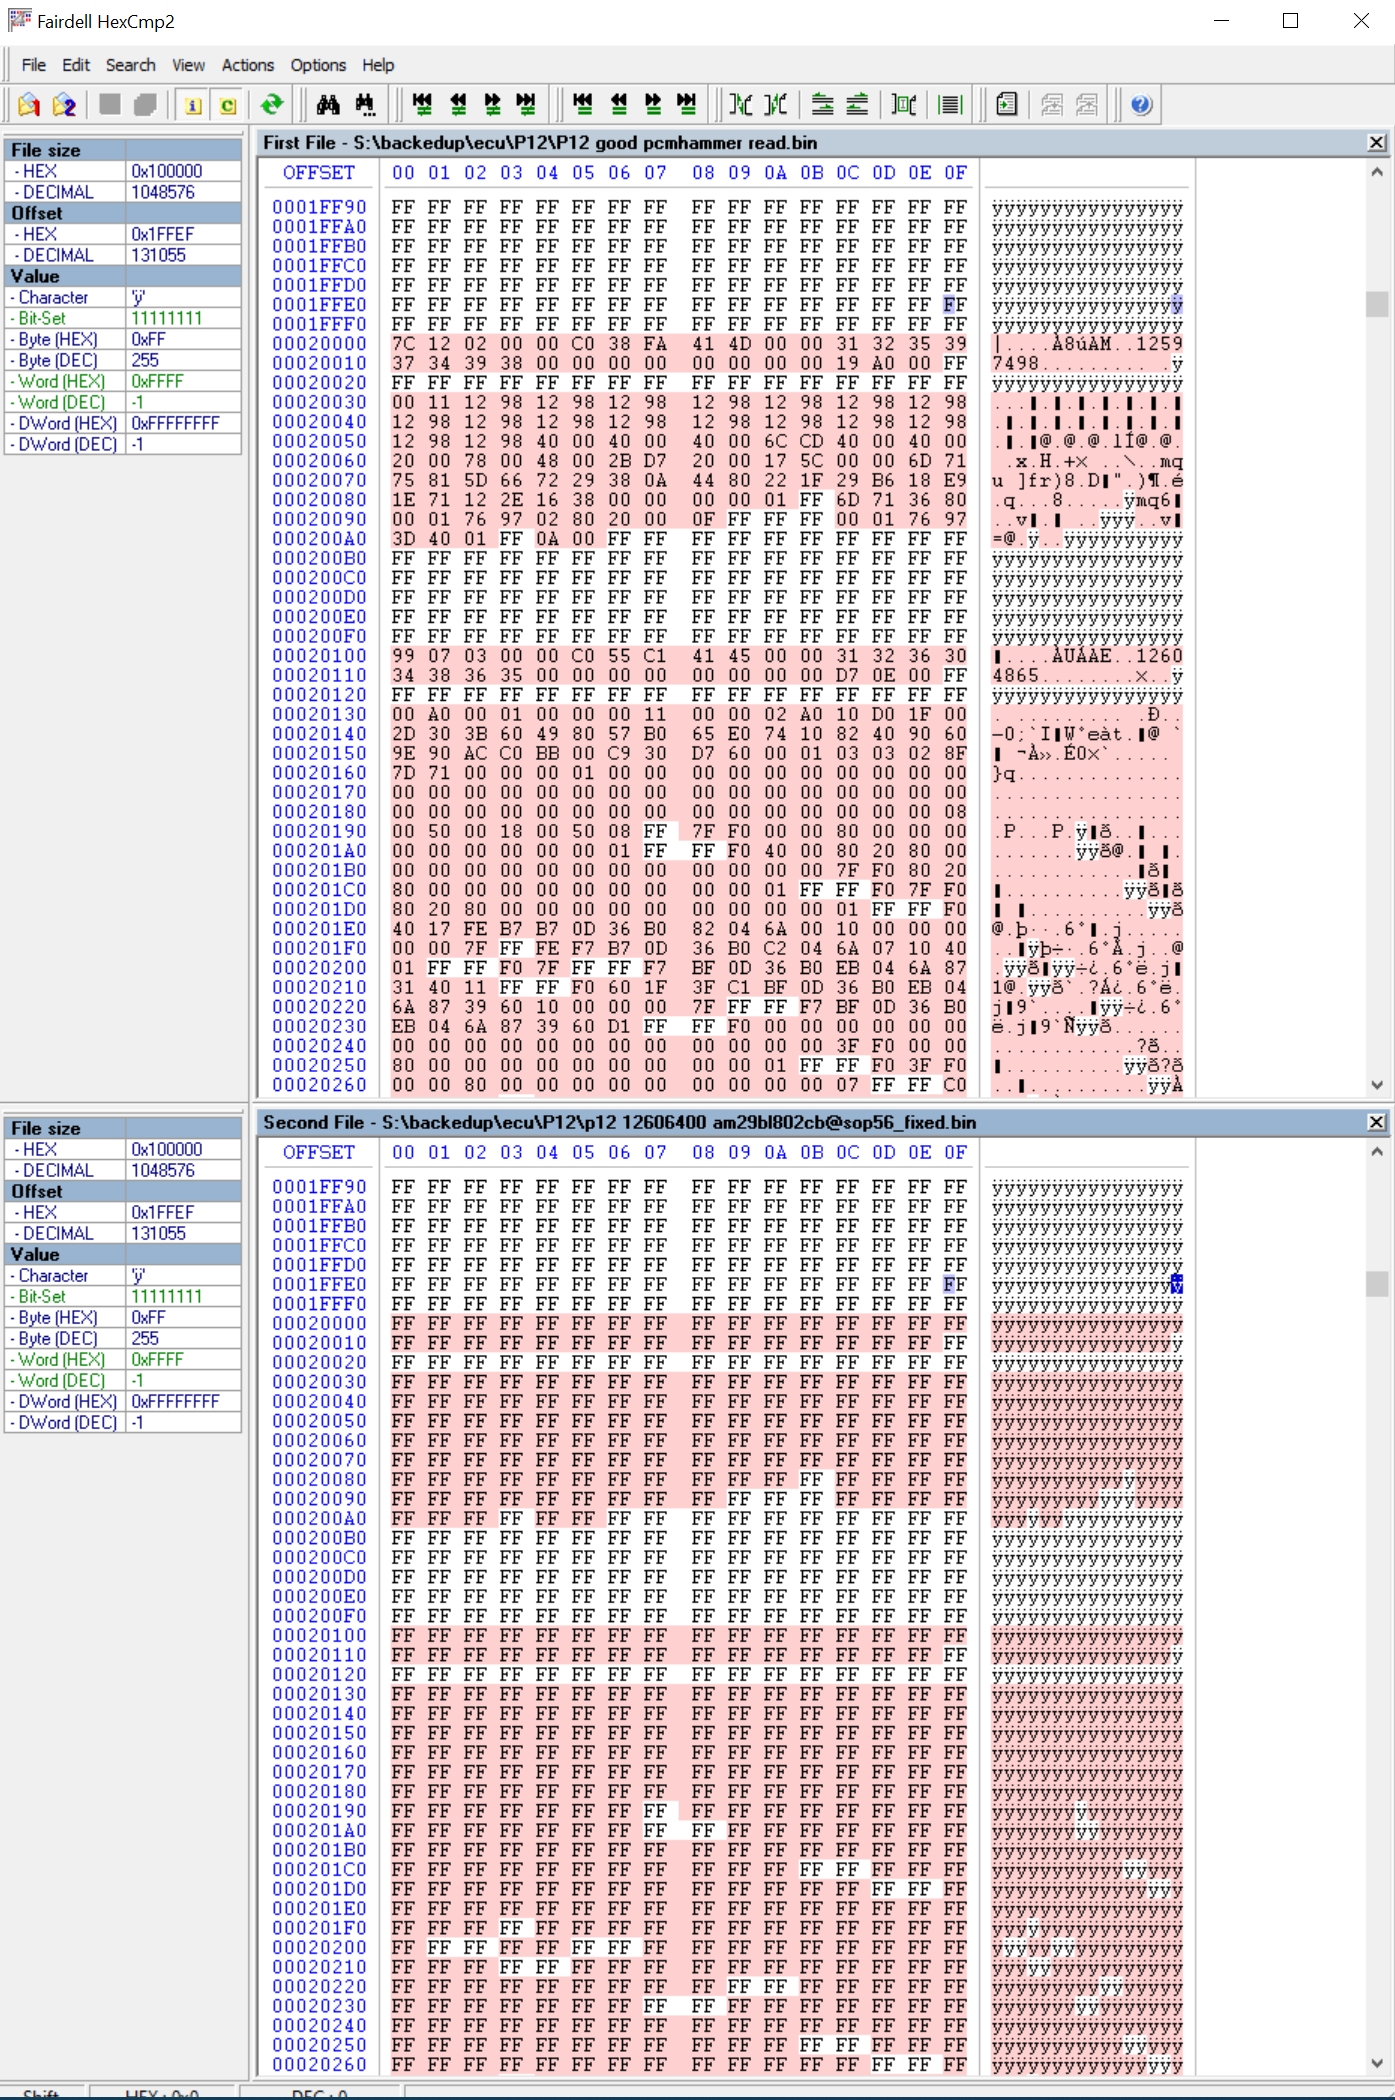Screen dimensions: 1395x2100
Task: Click Second File scrollbar up arrow
Action: click(x=1377, y=1152)
